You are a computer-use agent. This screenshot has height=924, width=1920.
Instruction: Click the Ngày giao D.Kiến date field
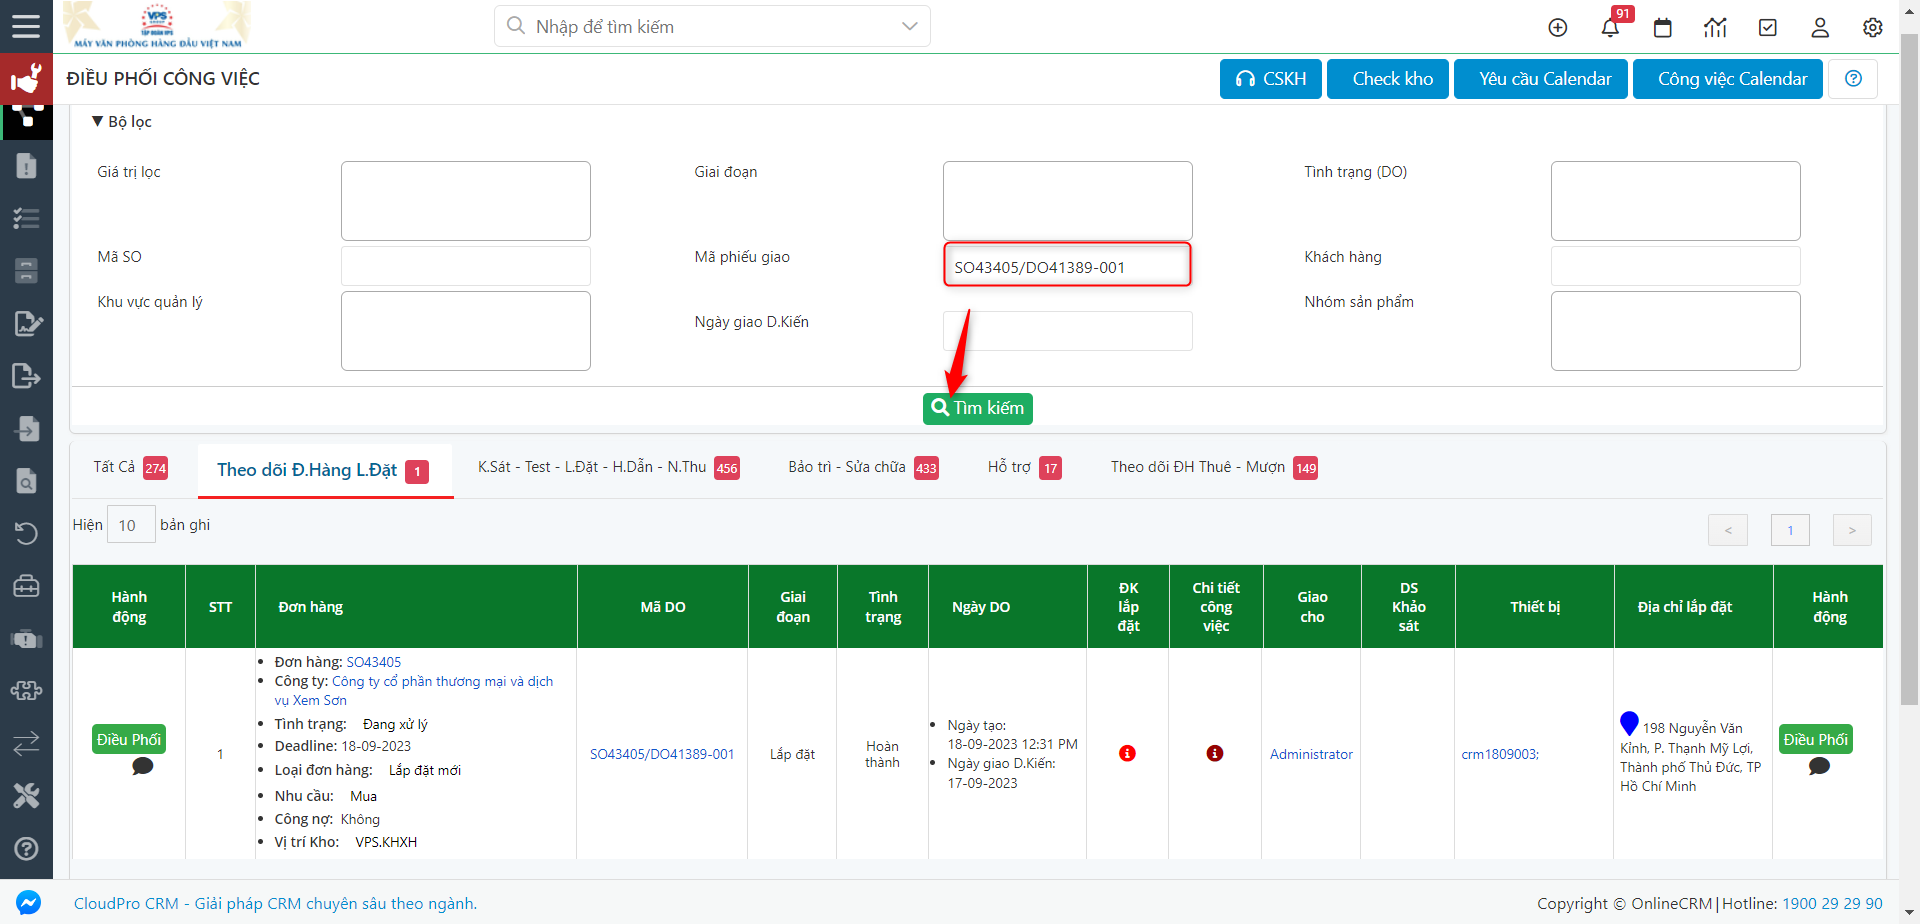coord(1068,331)
